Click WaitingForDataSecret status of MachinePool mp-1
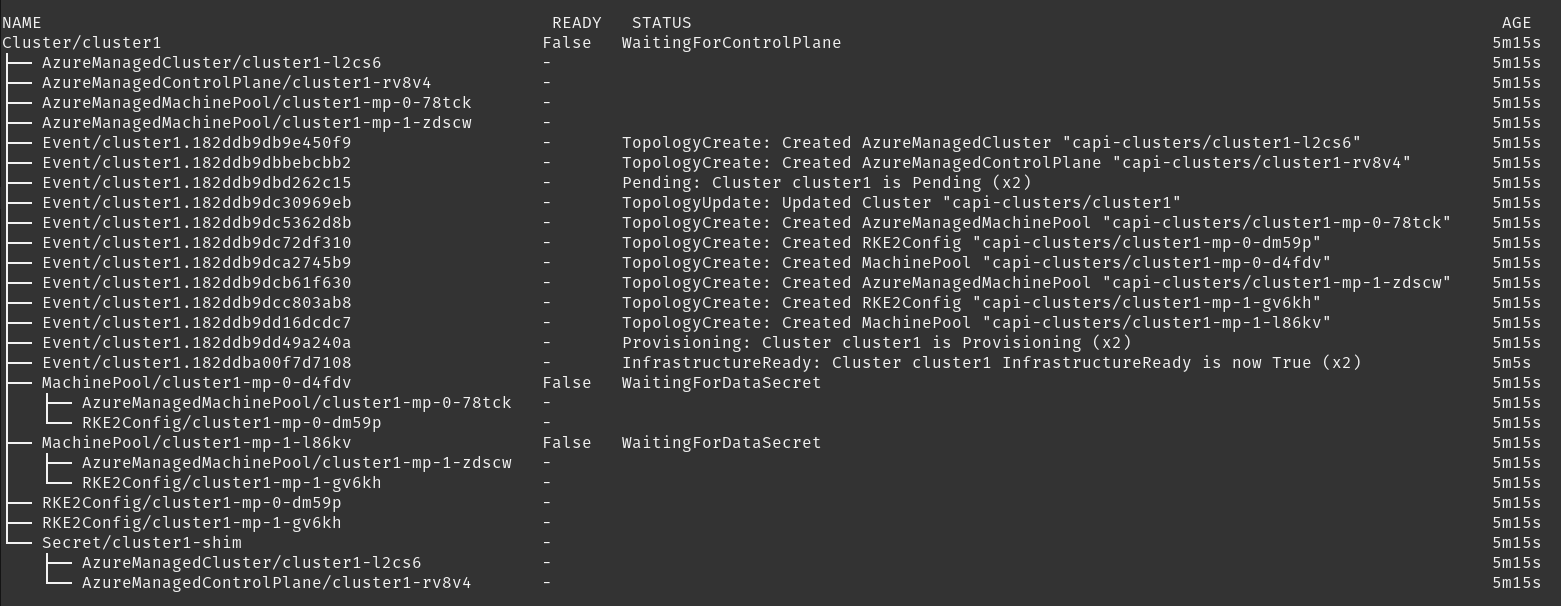 pyautogui.click(x=721, y=443)
